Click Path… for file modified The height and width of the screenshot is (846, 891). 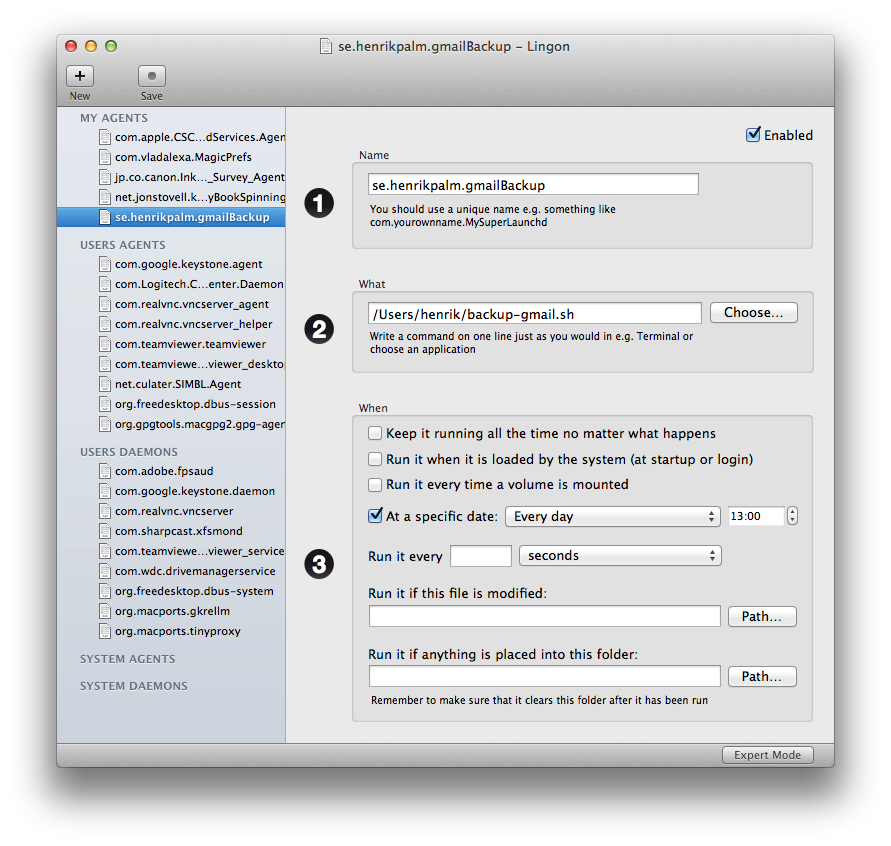tap(762, 616)
